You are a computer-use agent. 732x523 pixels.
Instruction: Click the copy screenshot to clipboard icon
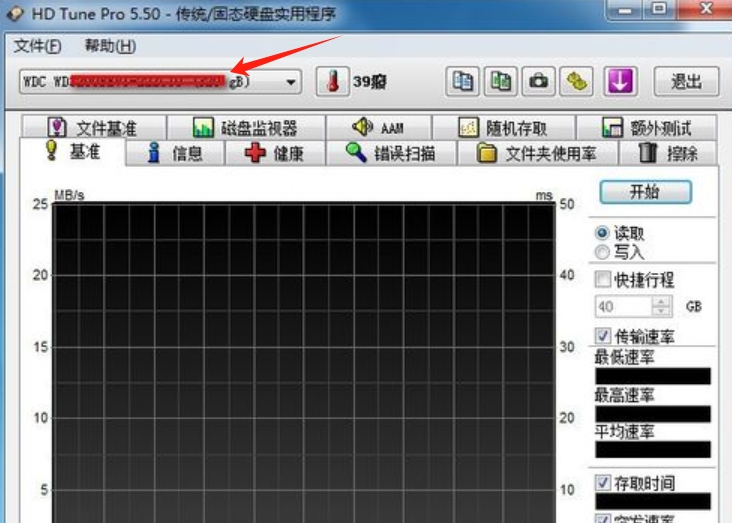click(x=500, y=82)
